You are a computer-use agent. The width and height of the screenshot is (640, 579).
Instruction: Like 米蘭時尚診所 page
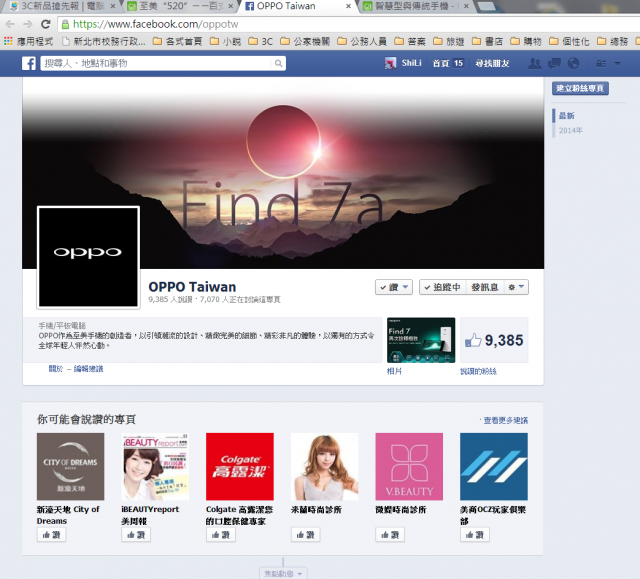305,535
